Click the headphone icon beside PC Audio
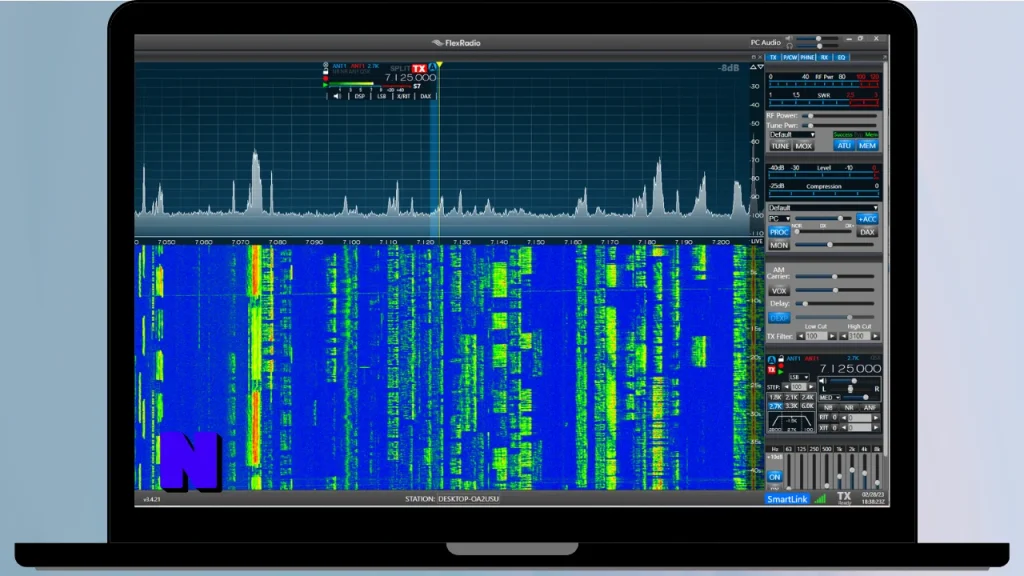Screen dimensions: 1024x576 point(790,46)
